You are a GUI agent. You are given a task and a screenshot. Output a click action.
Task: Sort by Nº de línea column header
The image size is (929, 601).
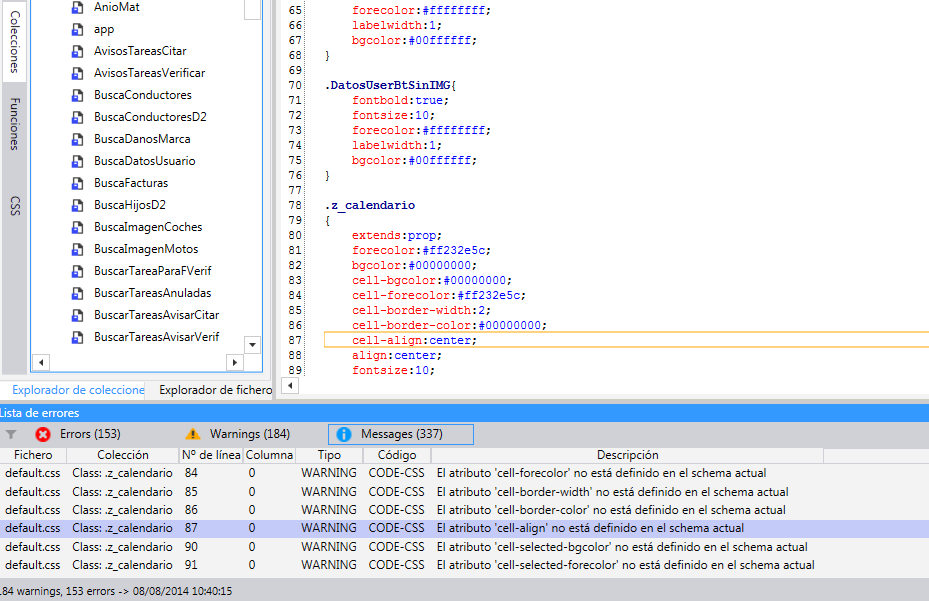(211, 455)
